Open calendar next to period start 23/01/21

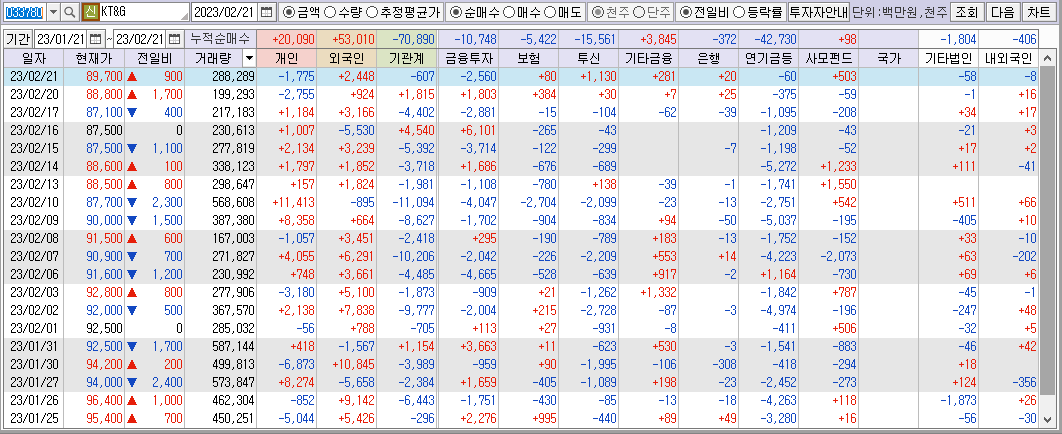tap(95, 39)
